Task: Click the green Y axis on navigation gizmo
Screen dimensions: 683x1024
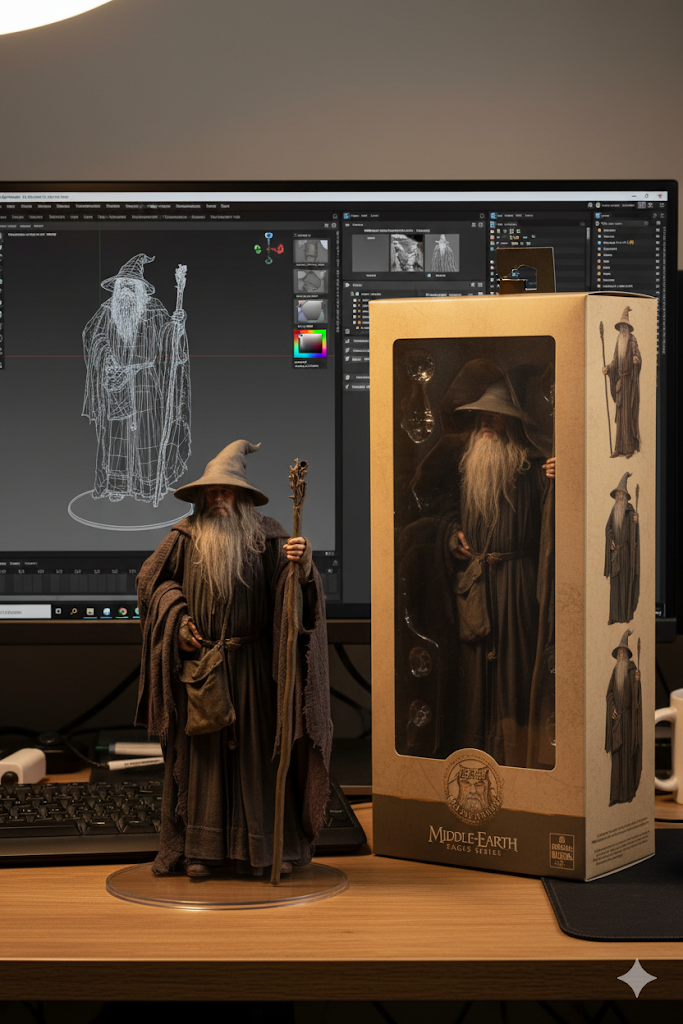Action: tap(258, 249)
